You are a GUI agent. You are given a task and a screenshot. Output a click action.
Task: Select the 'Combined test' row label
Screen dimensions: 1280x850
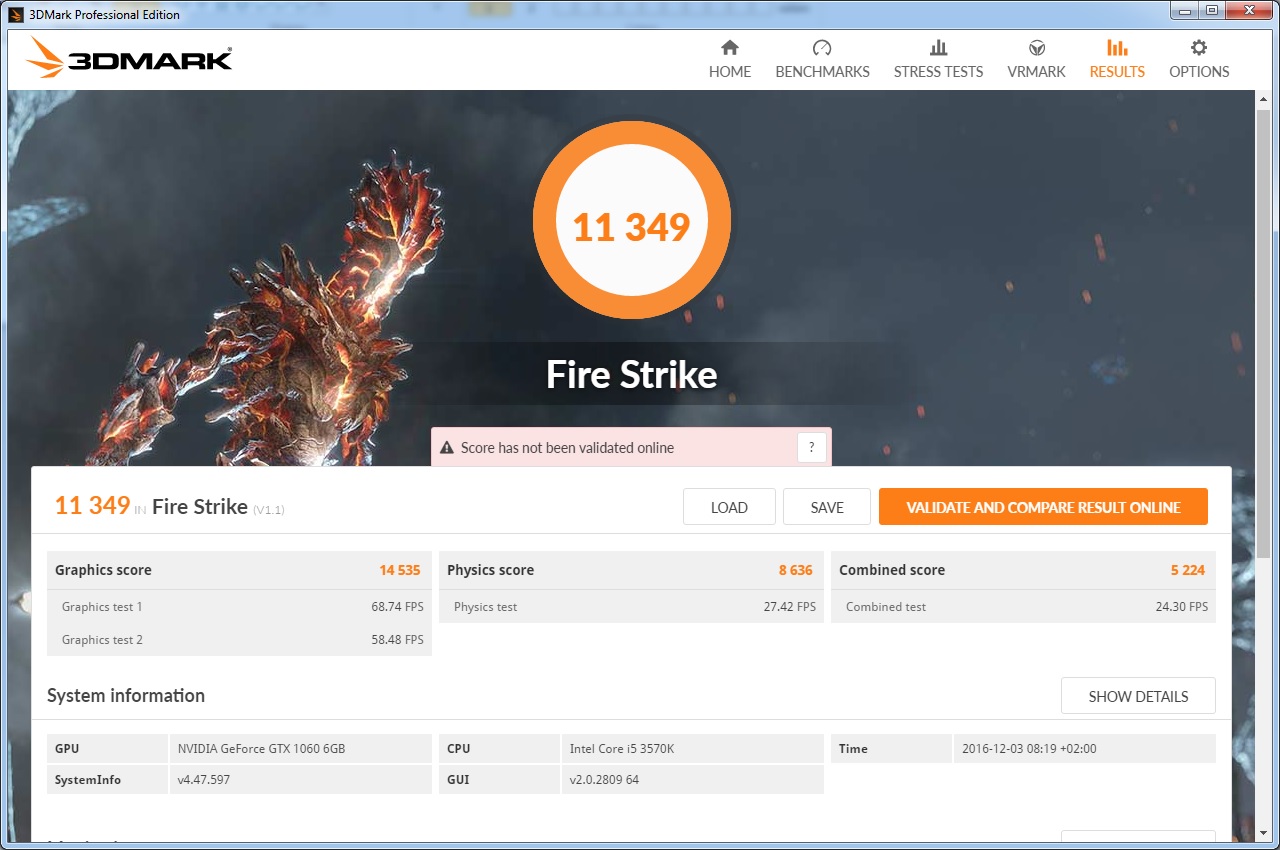[886, 607]
